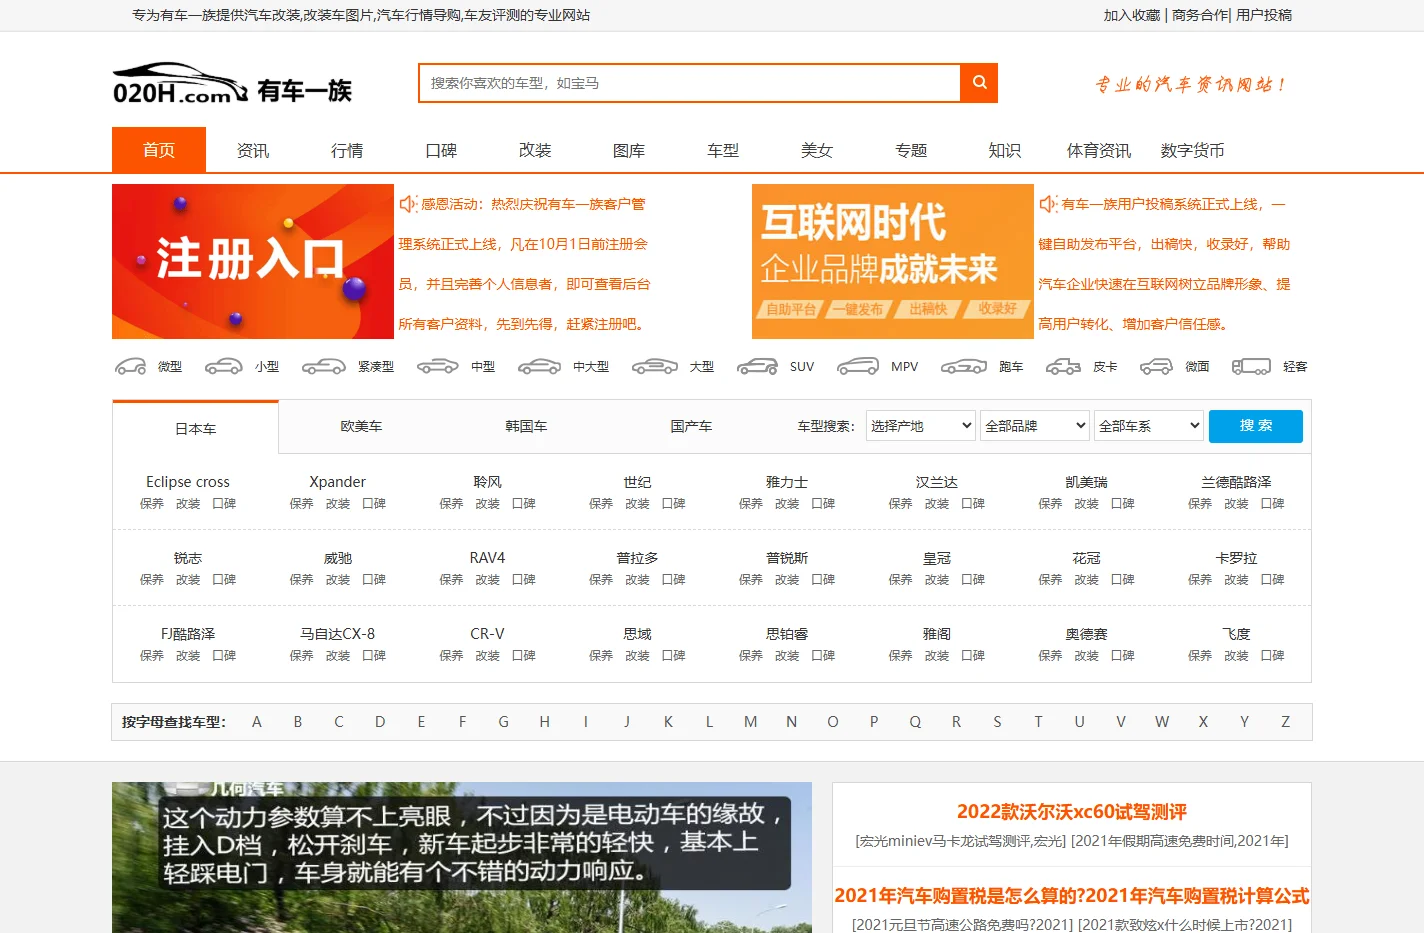The image size is (1424, 933).
Task: Open the 互联网时代 orange banner
Action: click(x=893, y=262)
